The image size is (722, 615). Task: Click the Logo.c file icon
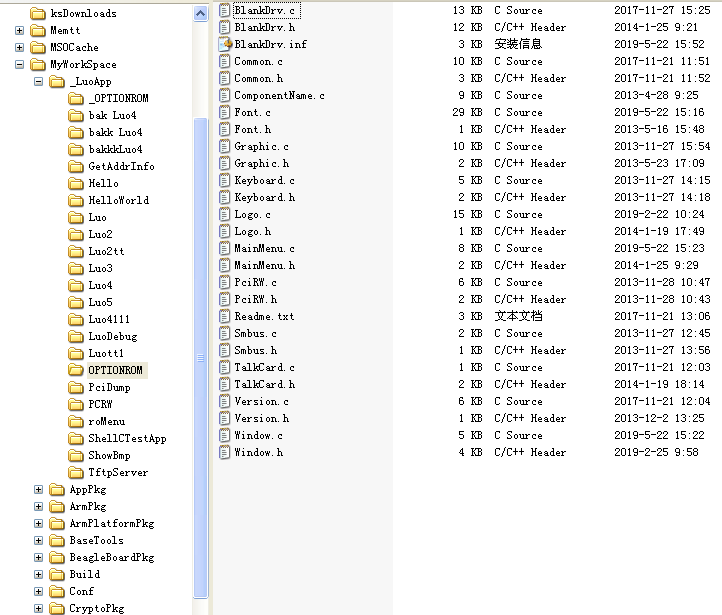224,215
